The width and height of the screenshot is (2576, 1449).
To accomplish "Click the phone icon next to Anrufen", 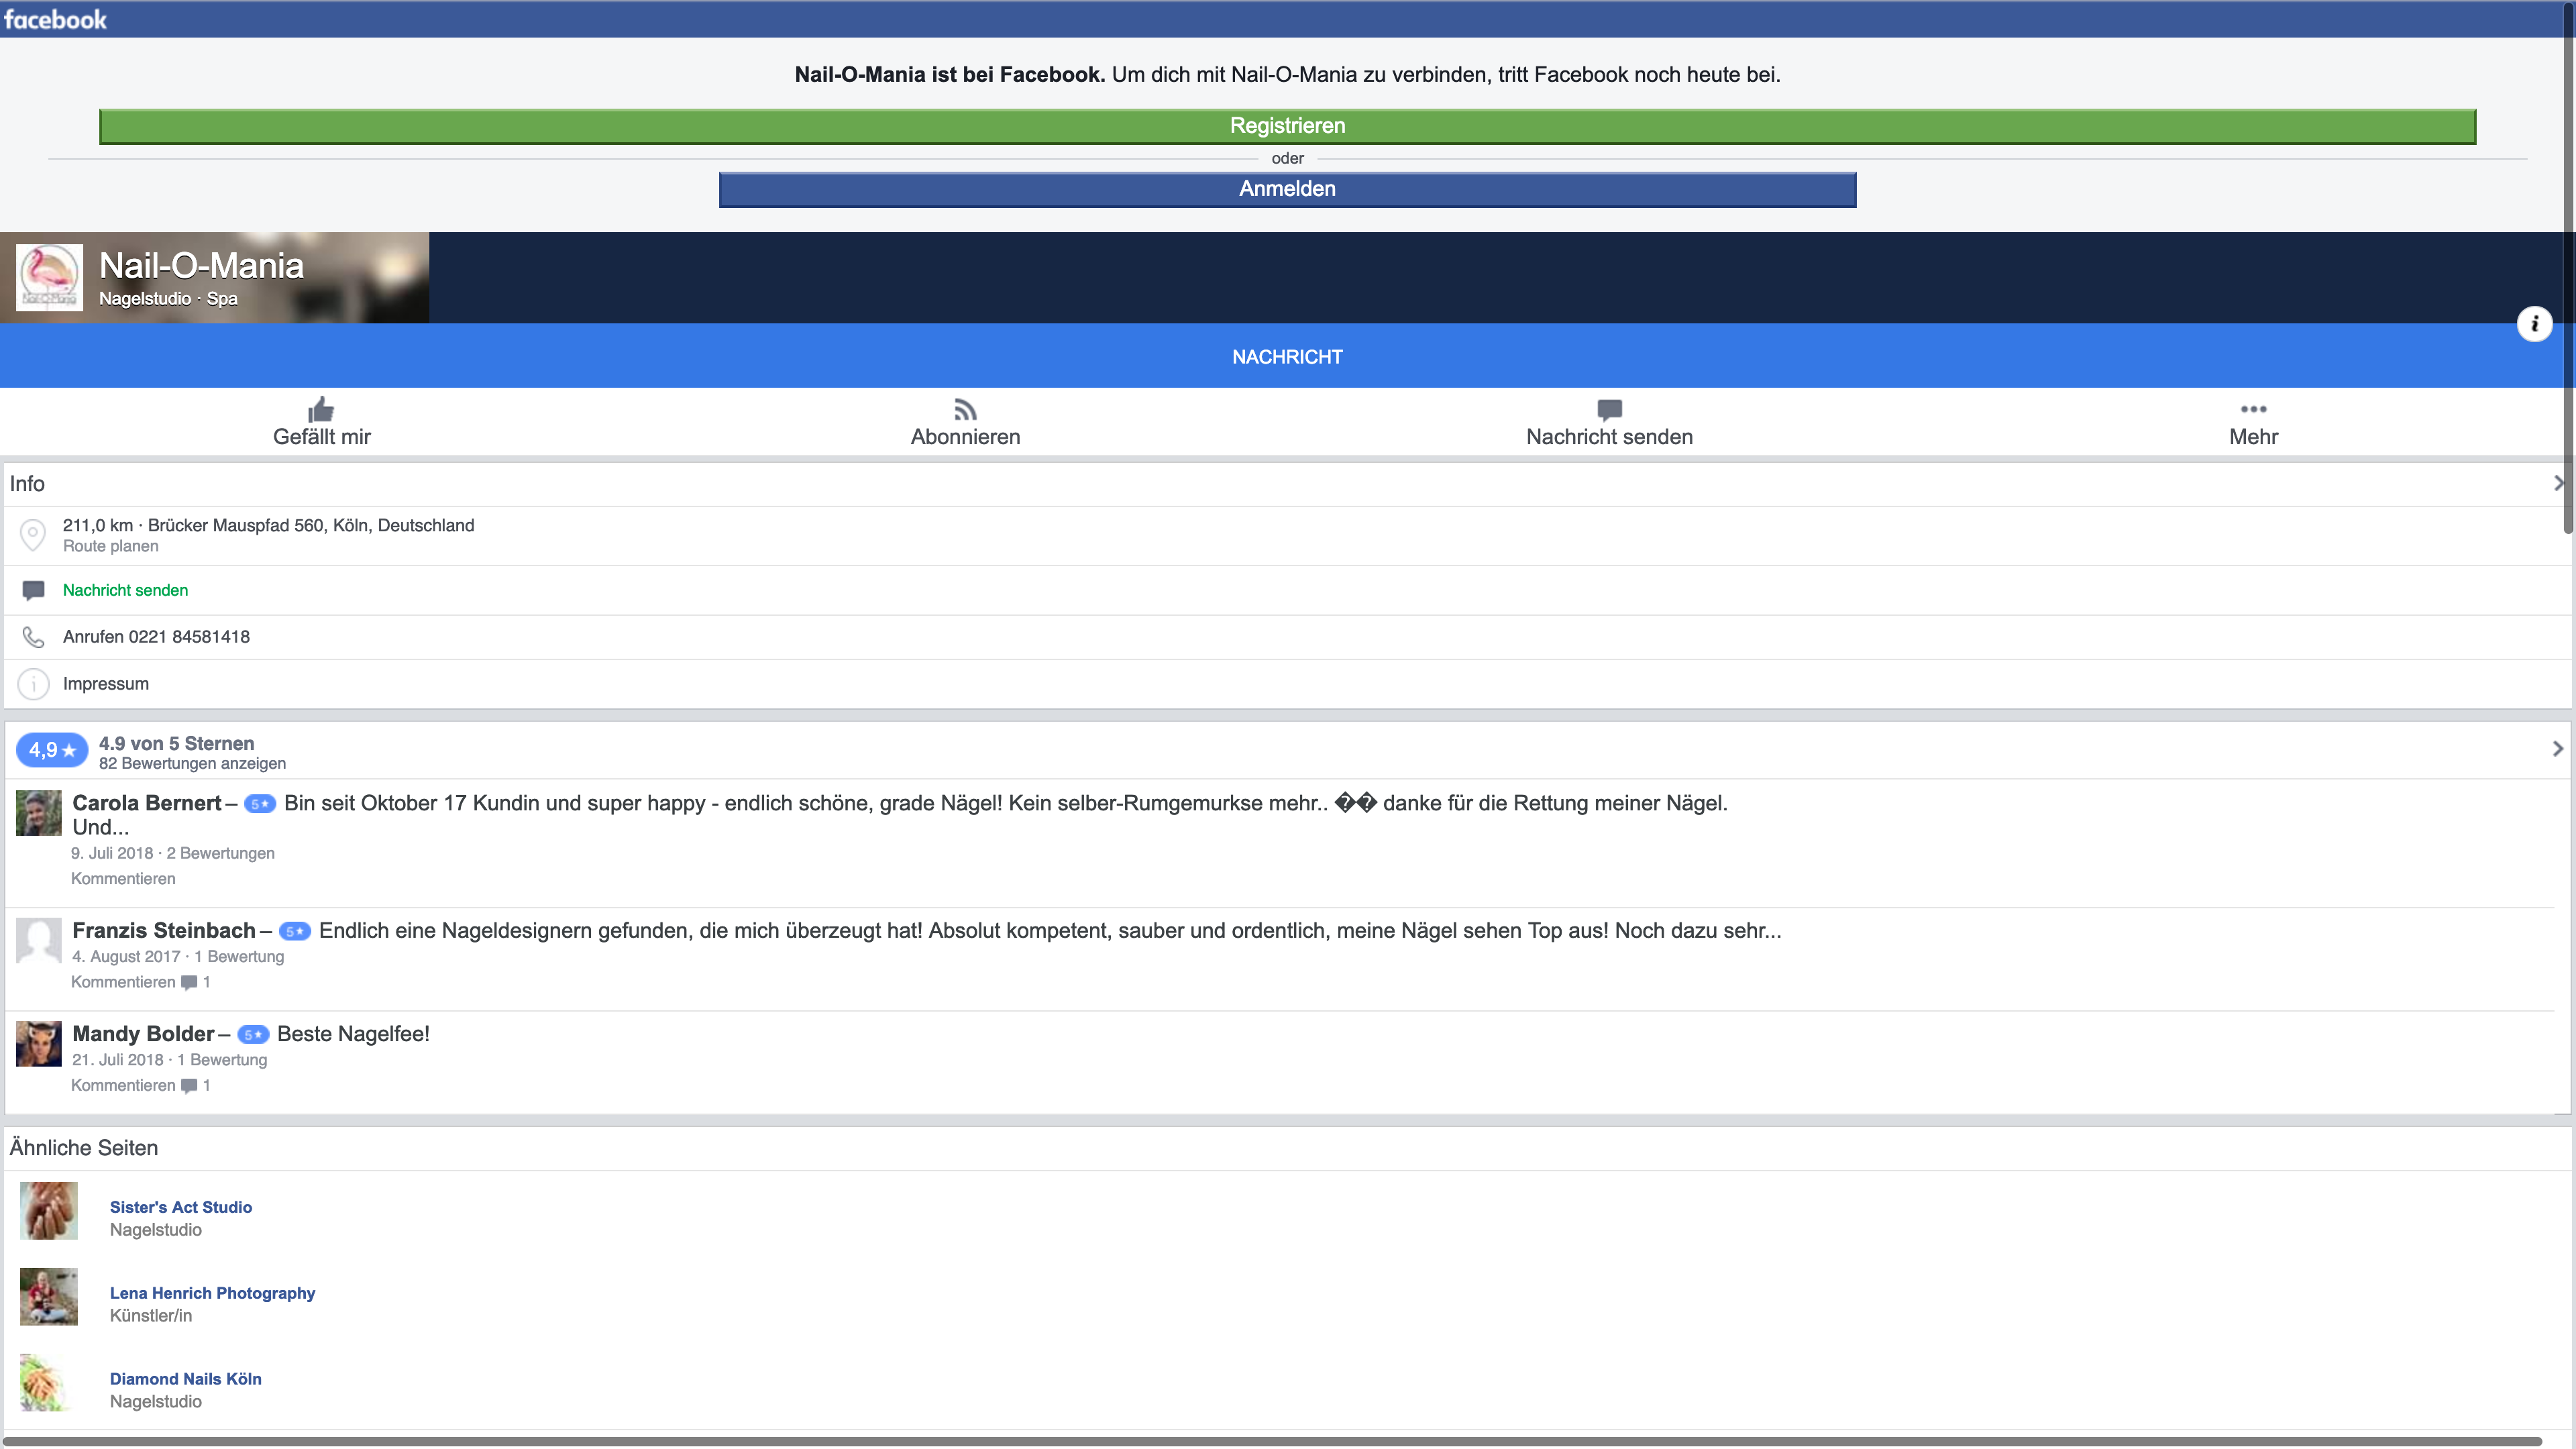I will click(x=33, y=637).
